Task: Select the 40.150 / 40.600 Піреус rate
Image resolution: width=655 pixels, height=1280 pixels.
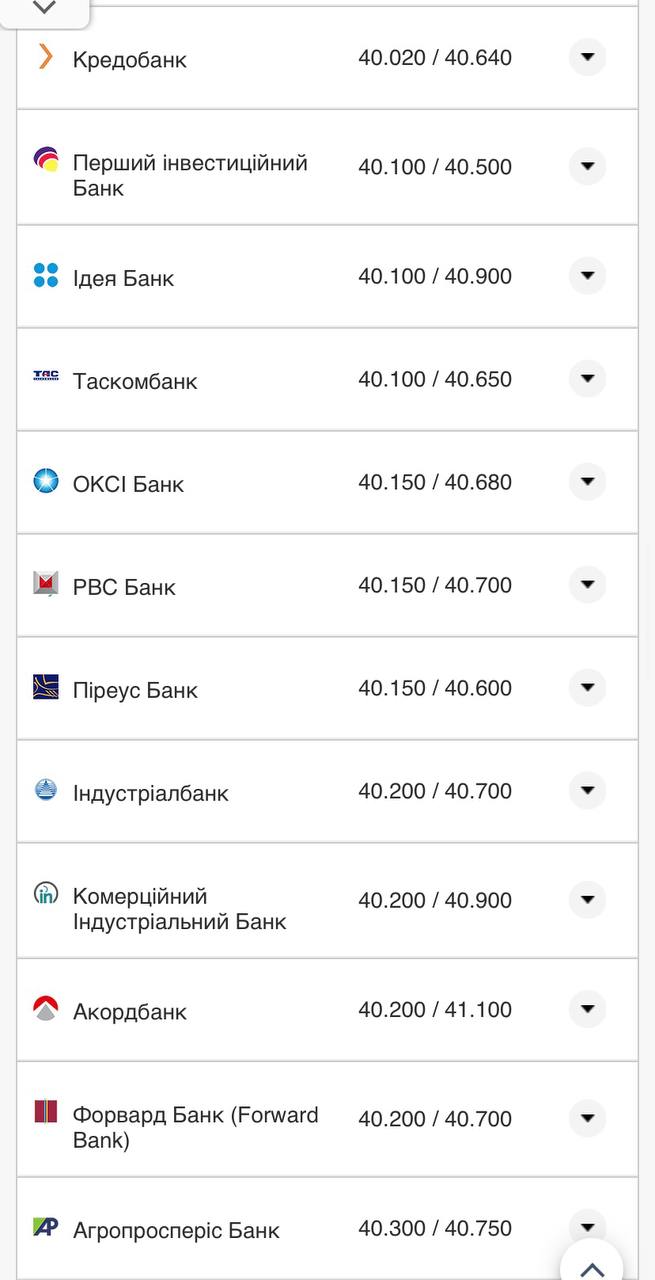Action: pos(435,687)
